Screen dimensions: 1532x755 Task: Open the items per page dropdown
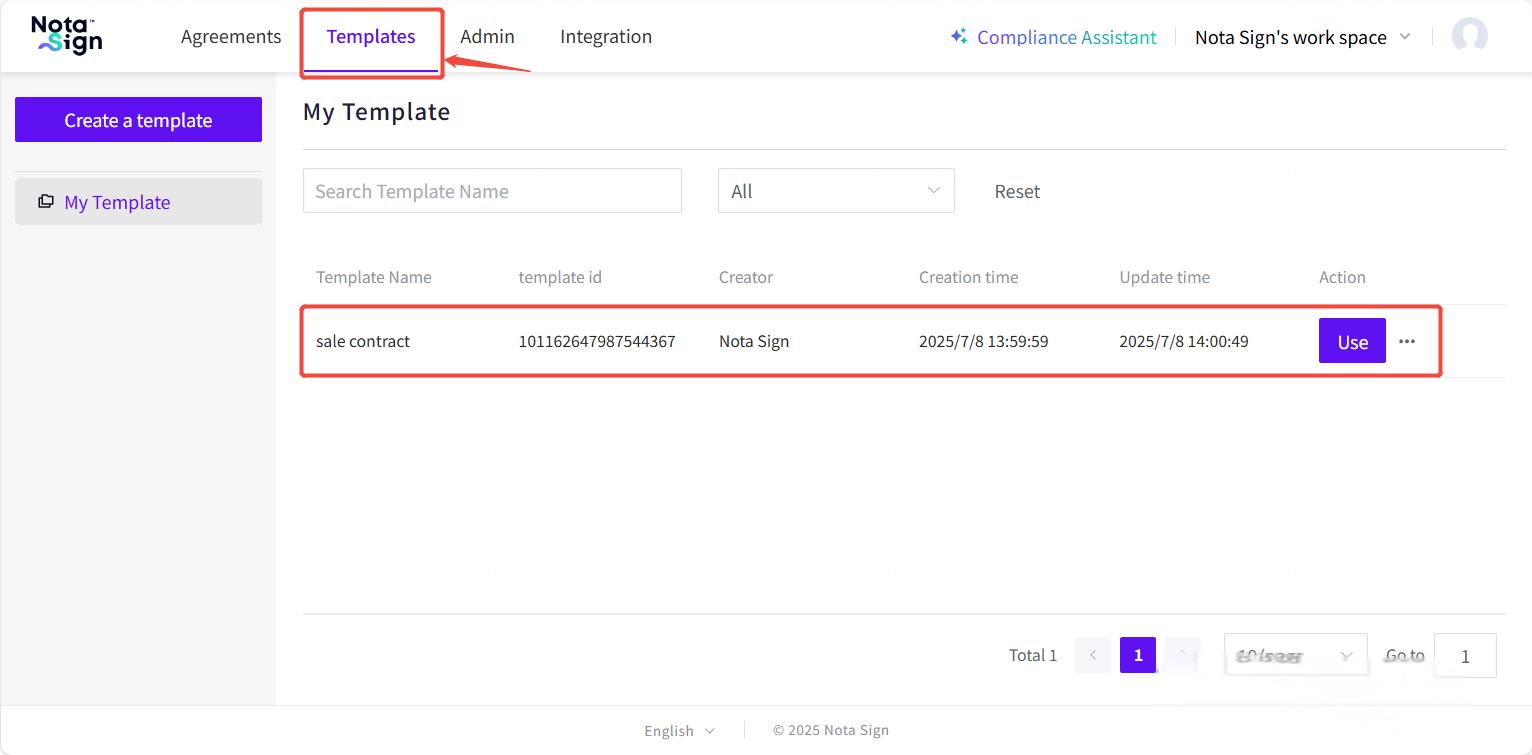[x=1295, y=656]
